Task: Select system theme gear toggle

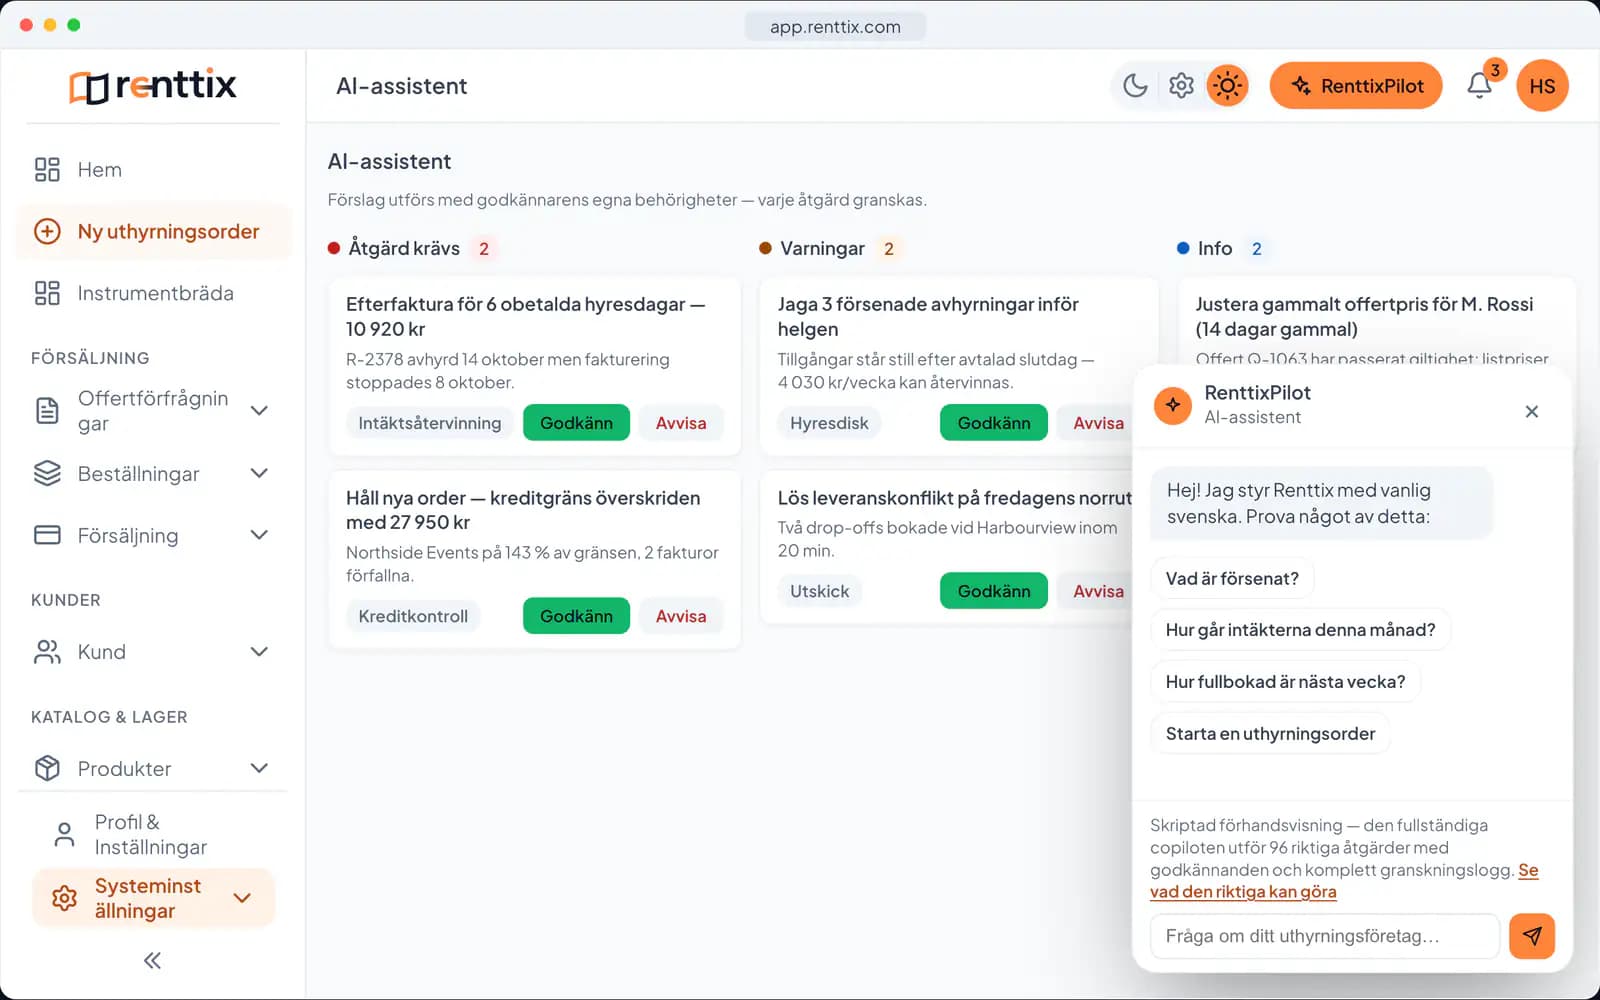Action: 1181,86
